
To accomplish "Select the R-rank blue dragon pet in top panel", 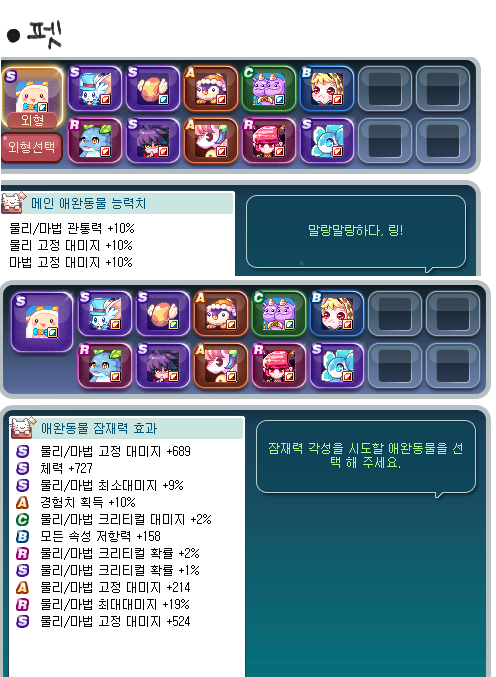I will 95,141.
